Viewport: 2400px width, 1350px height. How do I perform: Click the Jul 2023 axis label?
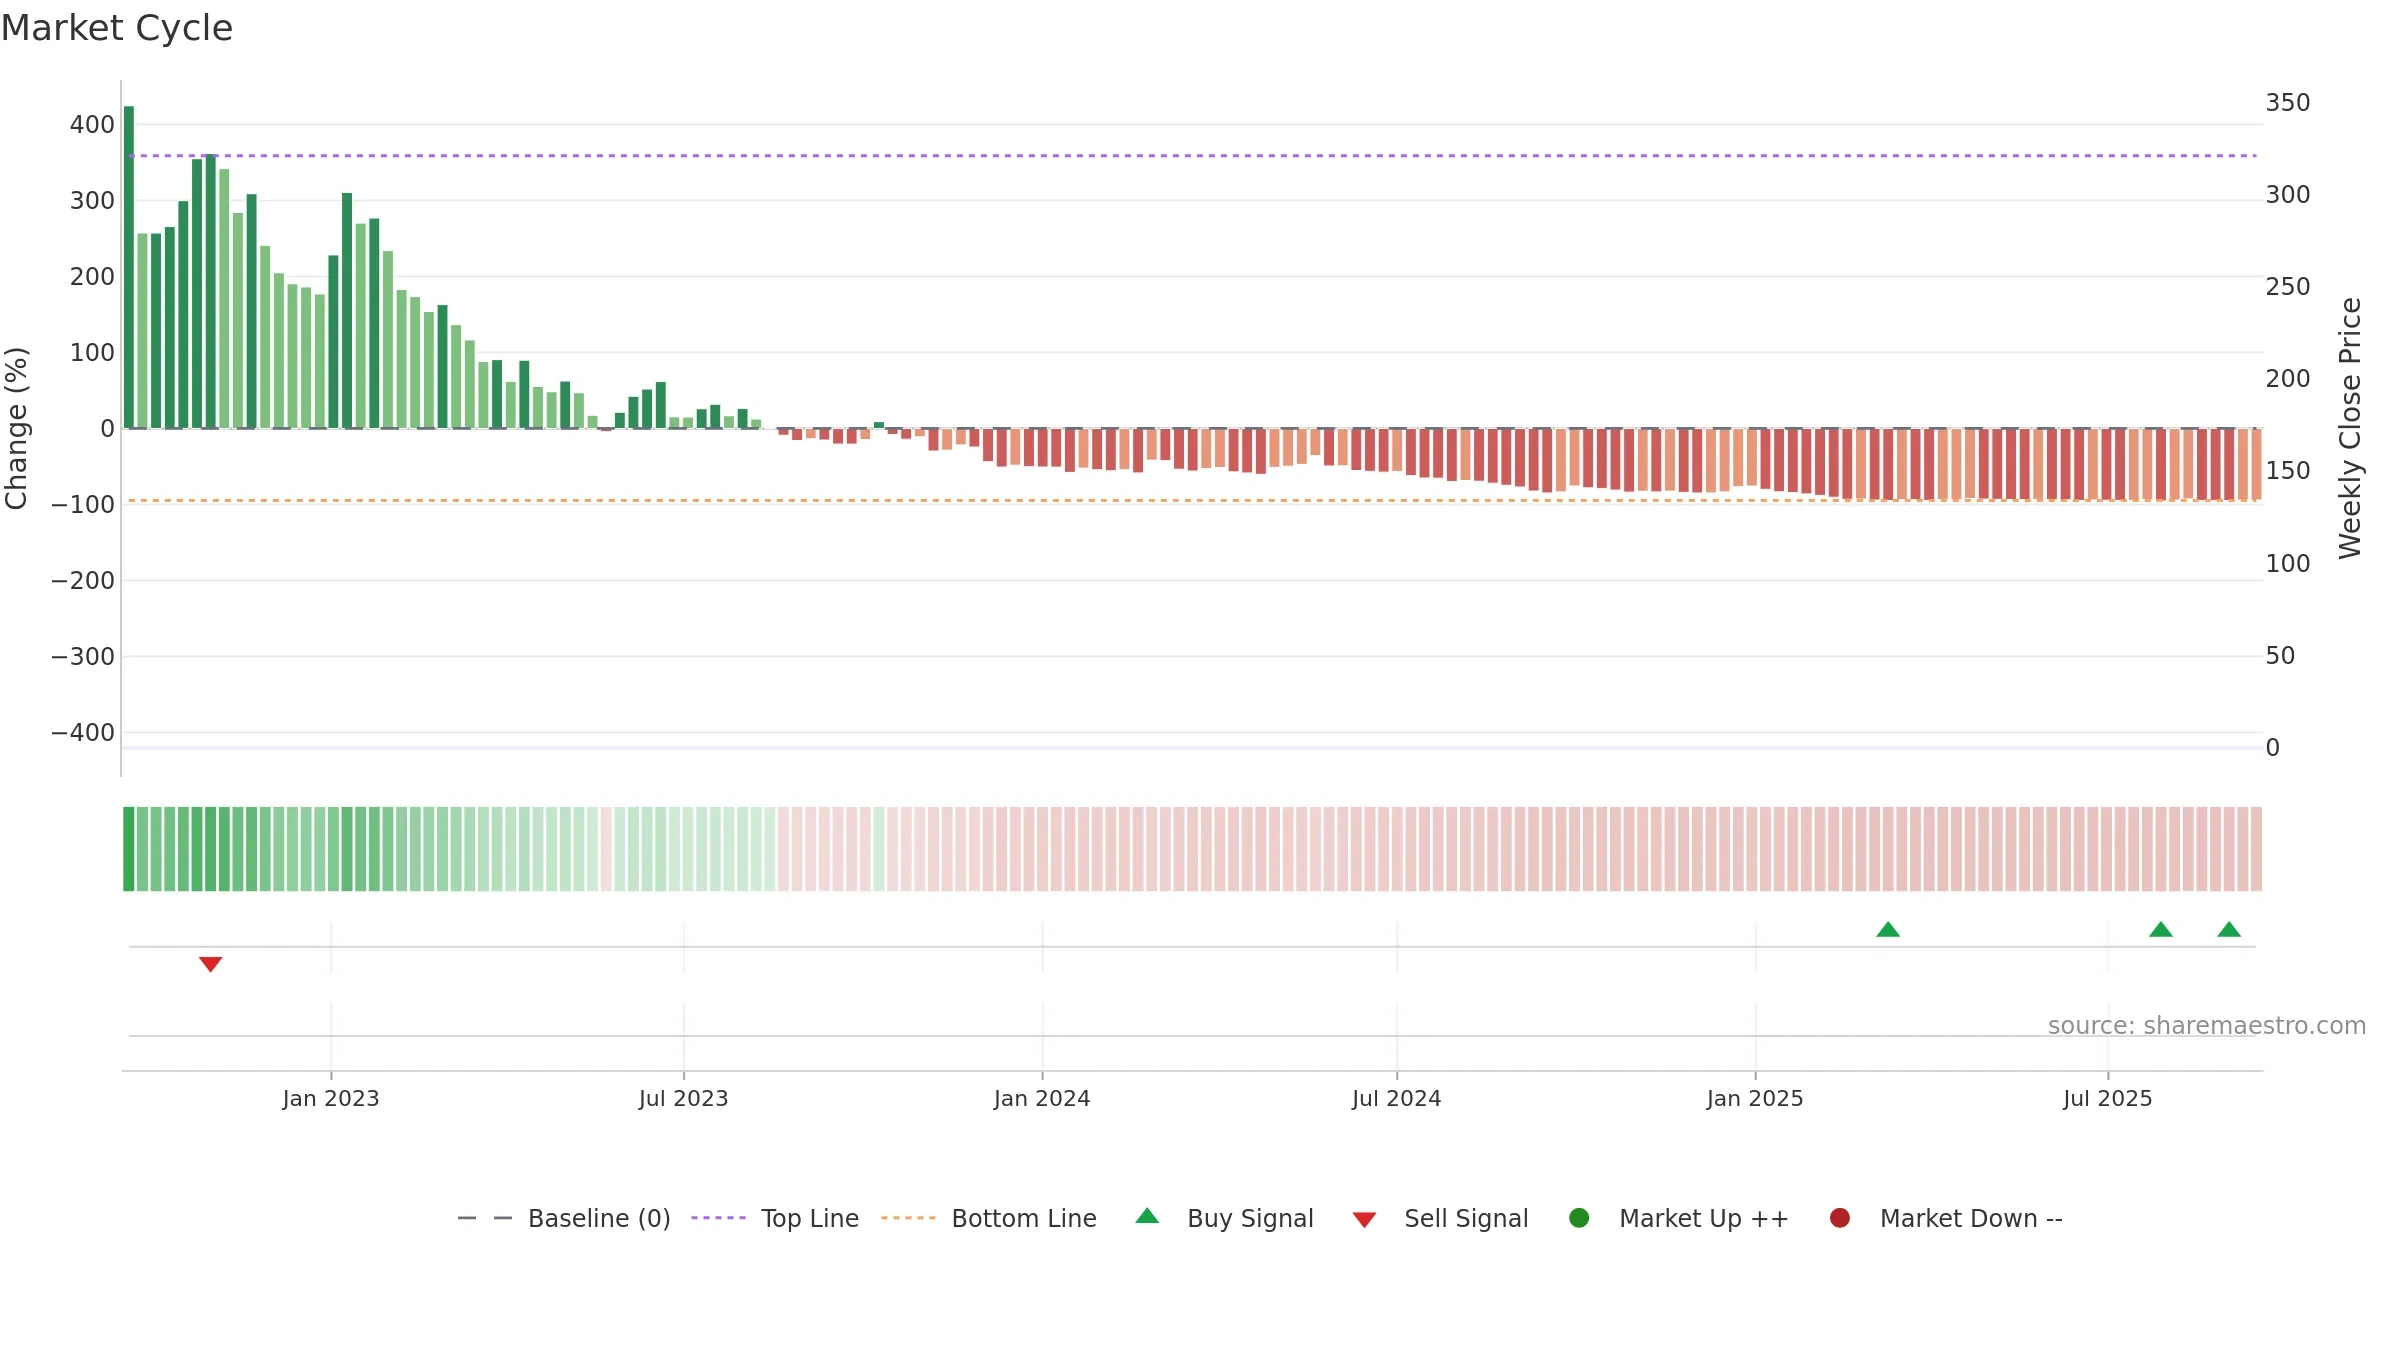pos(684,1099)
